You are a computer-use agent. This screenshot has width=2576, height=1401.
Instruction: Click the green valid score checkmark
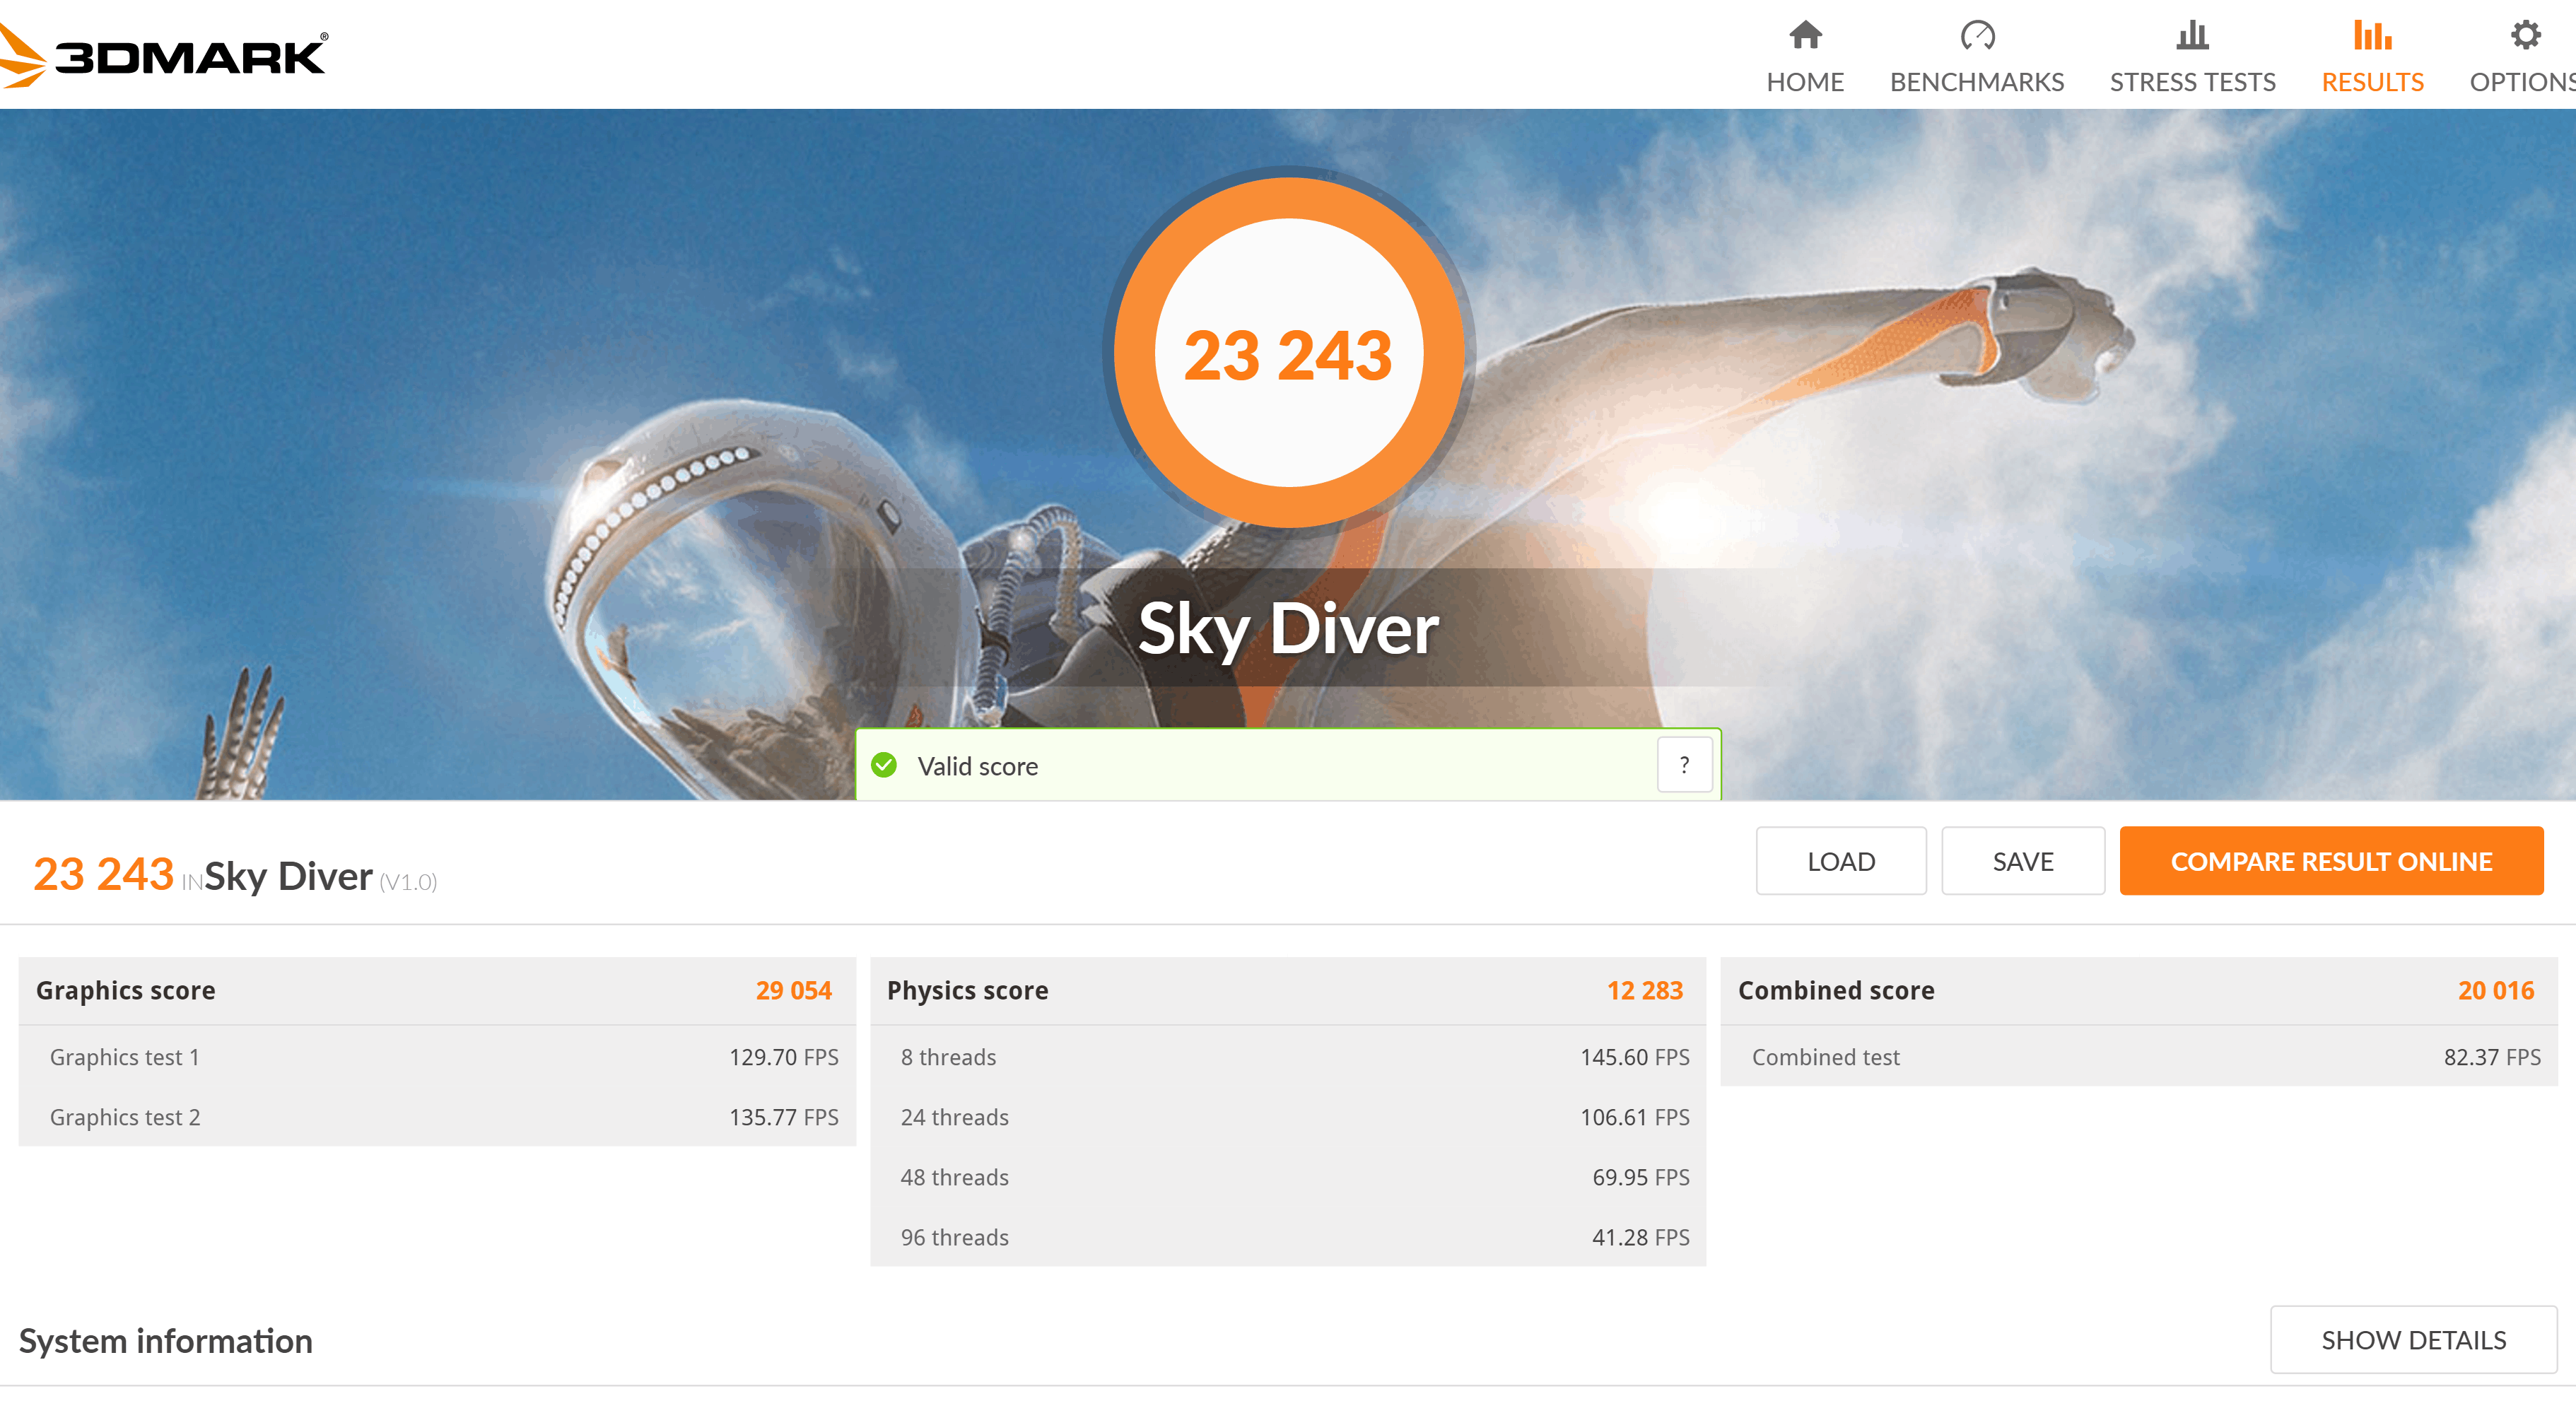click(884, 766)
